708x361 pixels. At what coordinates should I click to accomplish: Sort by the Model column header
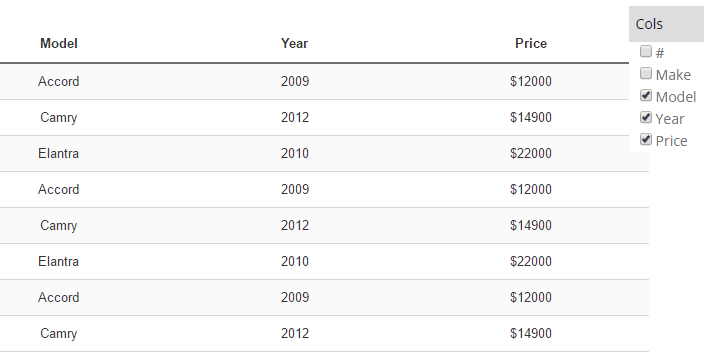pyautogui.click(x=59, y=43)
